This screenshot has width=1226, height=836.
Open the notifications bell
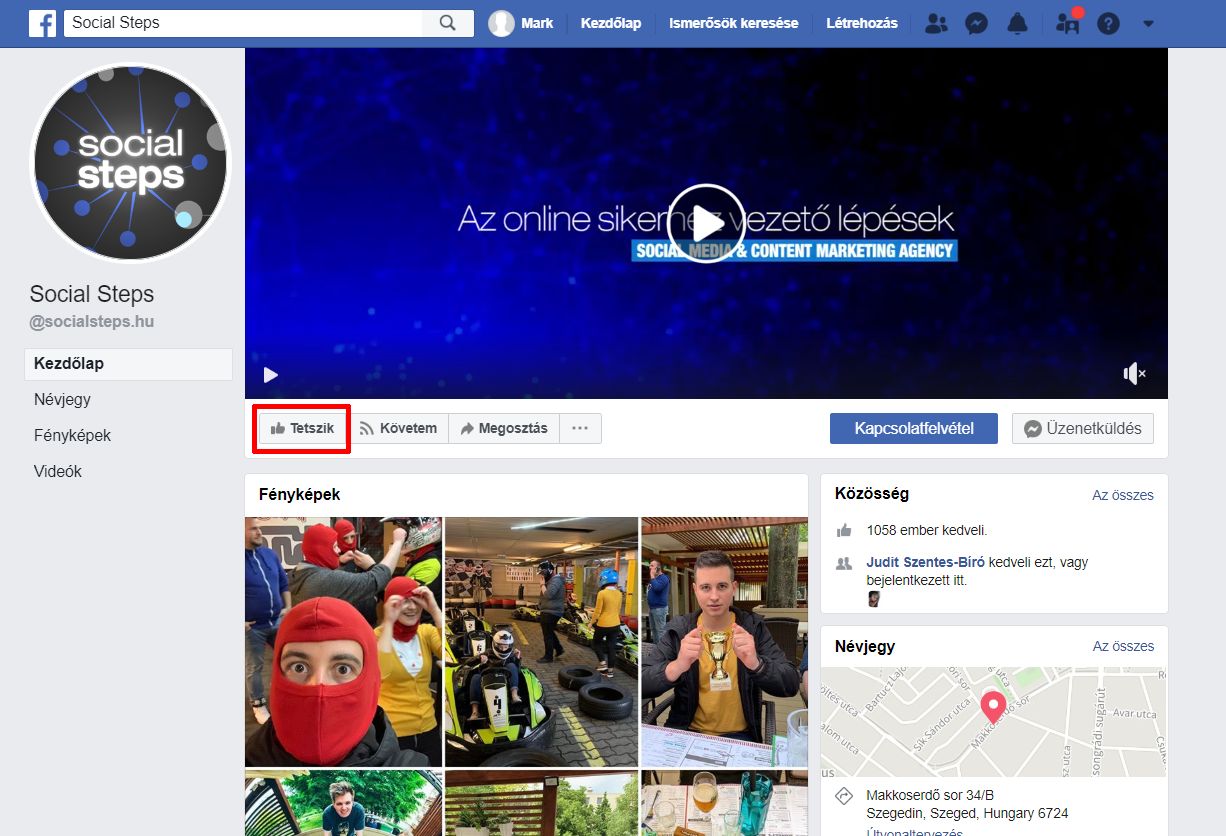coord(1017,24)
